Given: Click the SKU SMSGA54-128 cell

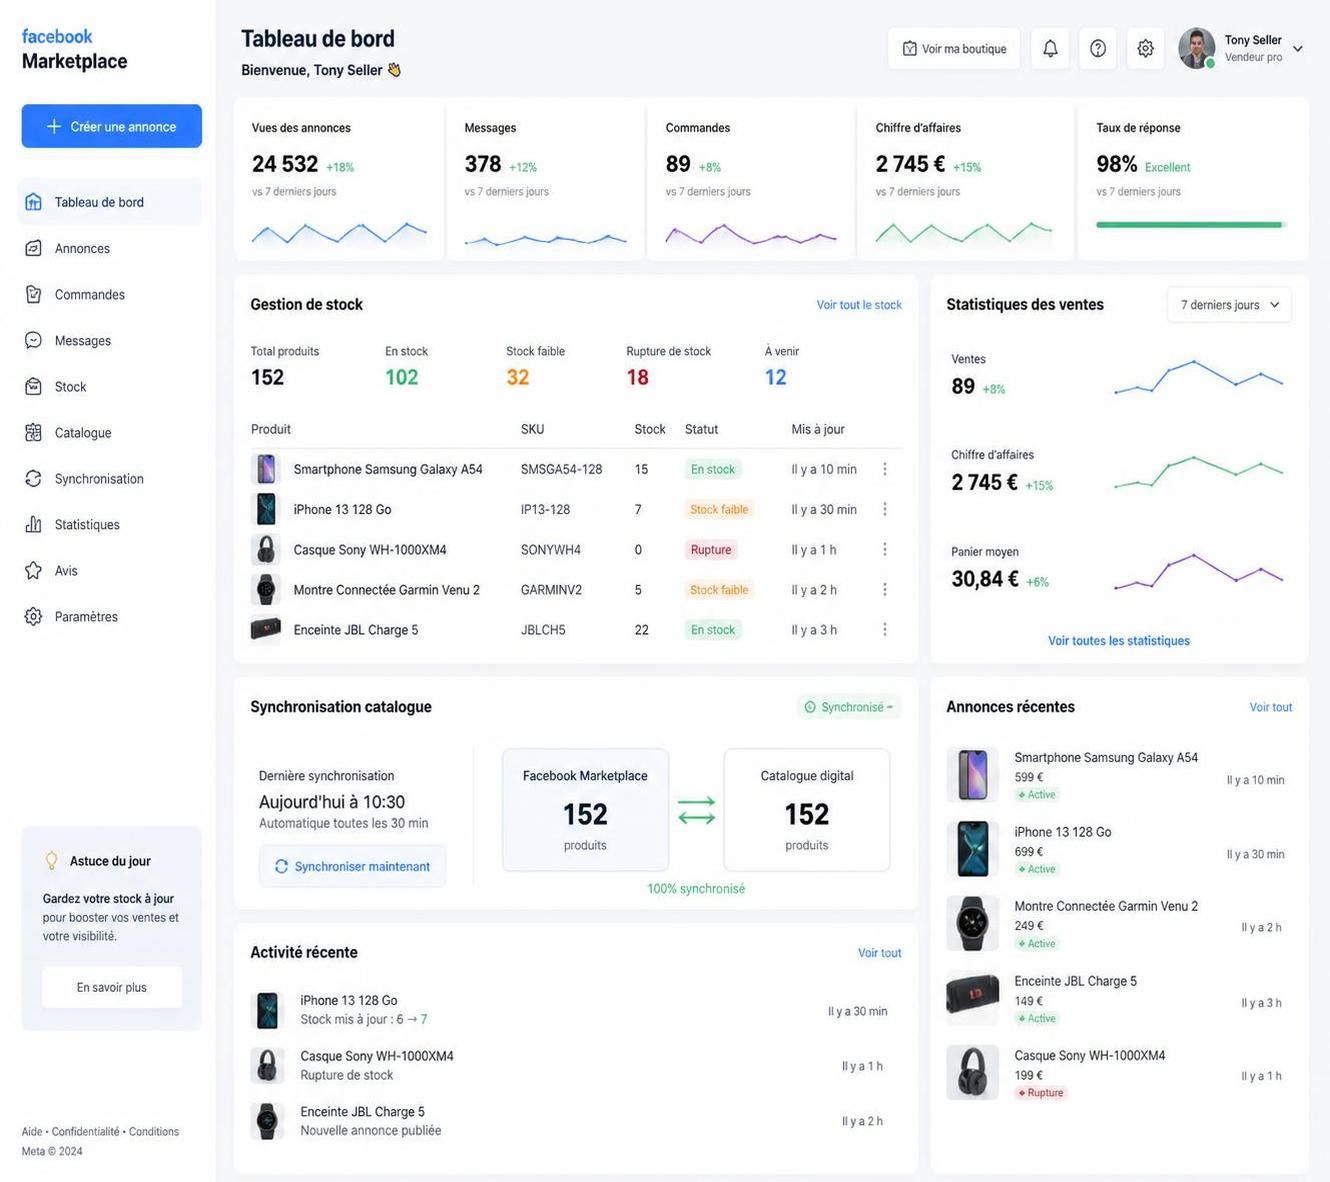Looking at the screenshot, I should [561, 469].
